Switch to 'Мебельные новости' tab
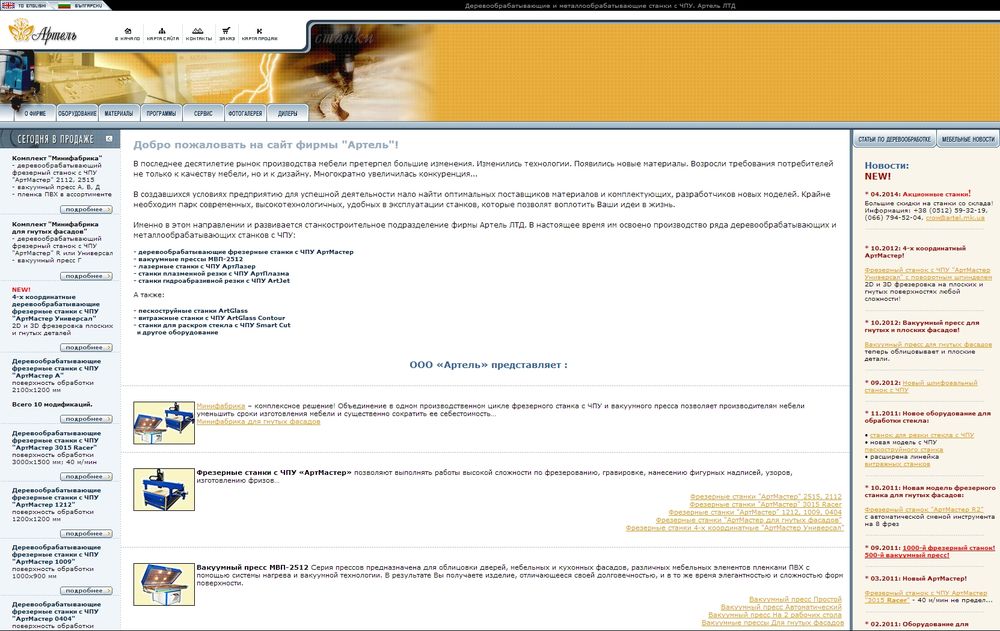The width and height of the screenshot is (1000, 631). 967,139
